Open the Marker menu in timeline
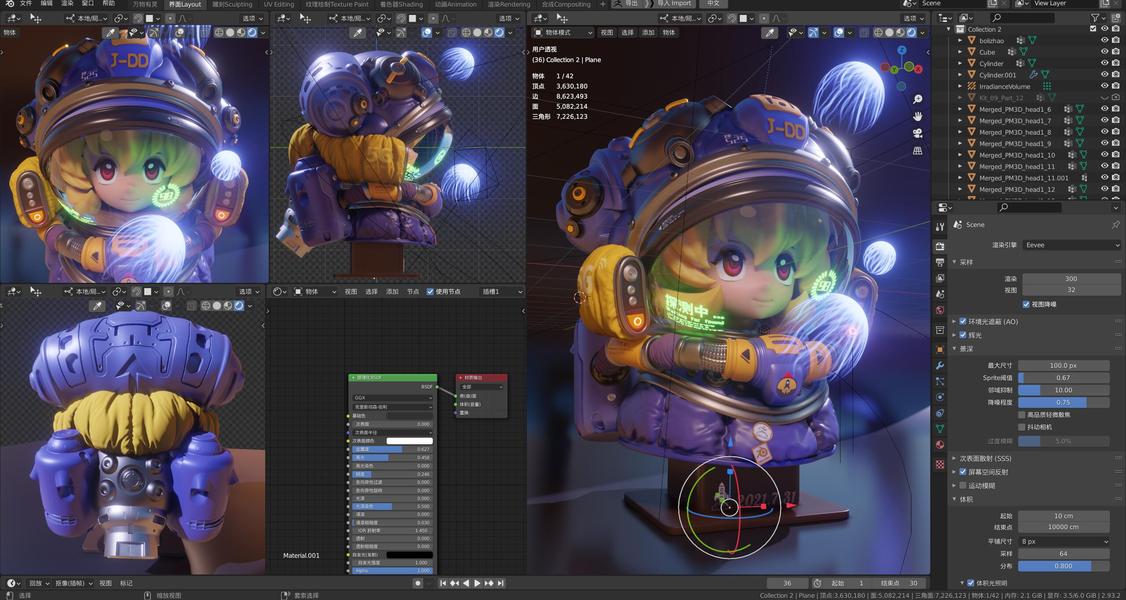 pos(126,583)
